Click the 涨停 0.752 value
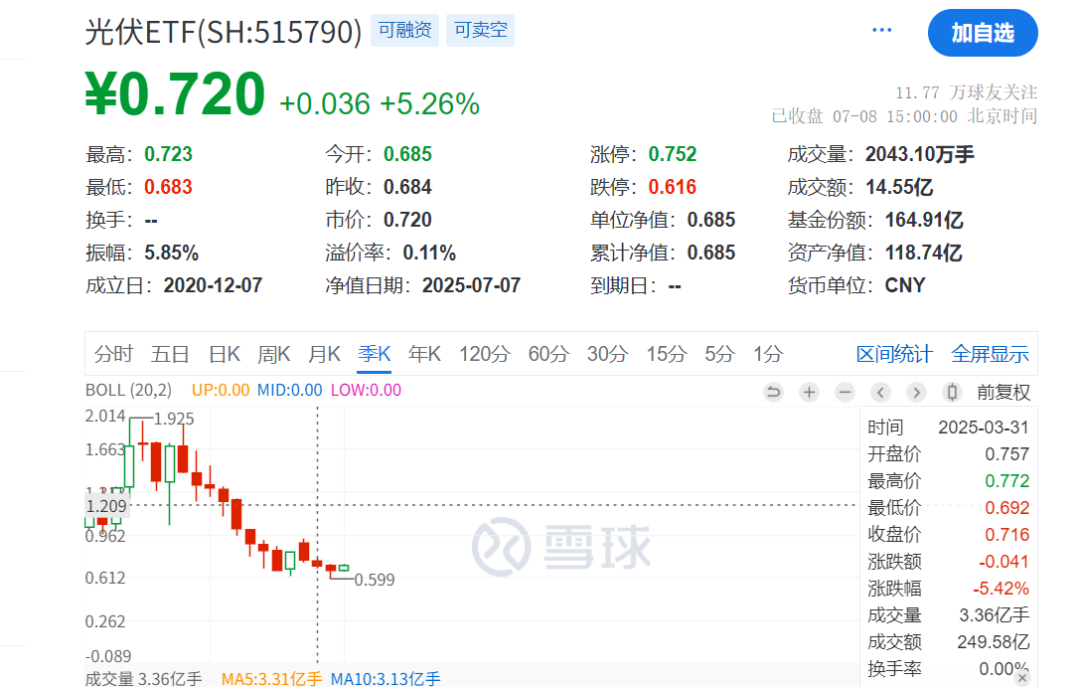Viewport: 1080px width, 687px height. click(x=672, y=154)
